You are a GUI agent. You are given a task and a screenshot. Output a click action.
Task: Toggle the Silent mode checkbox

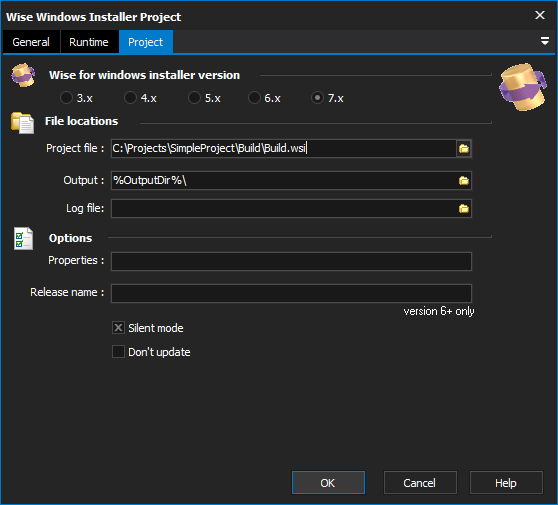[x=118, y=328]
